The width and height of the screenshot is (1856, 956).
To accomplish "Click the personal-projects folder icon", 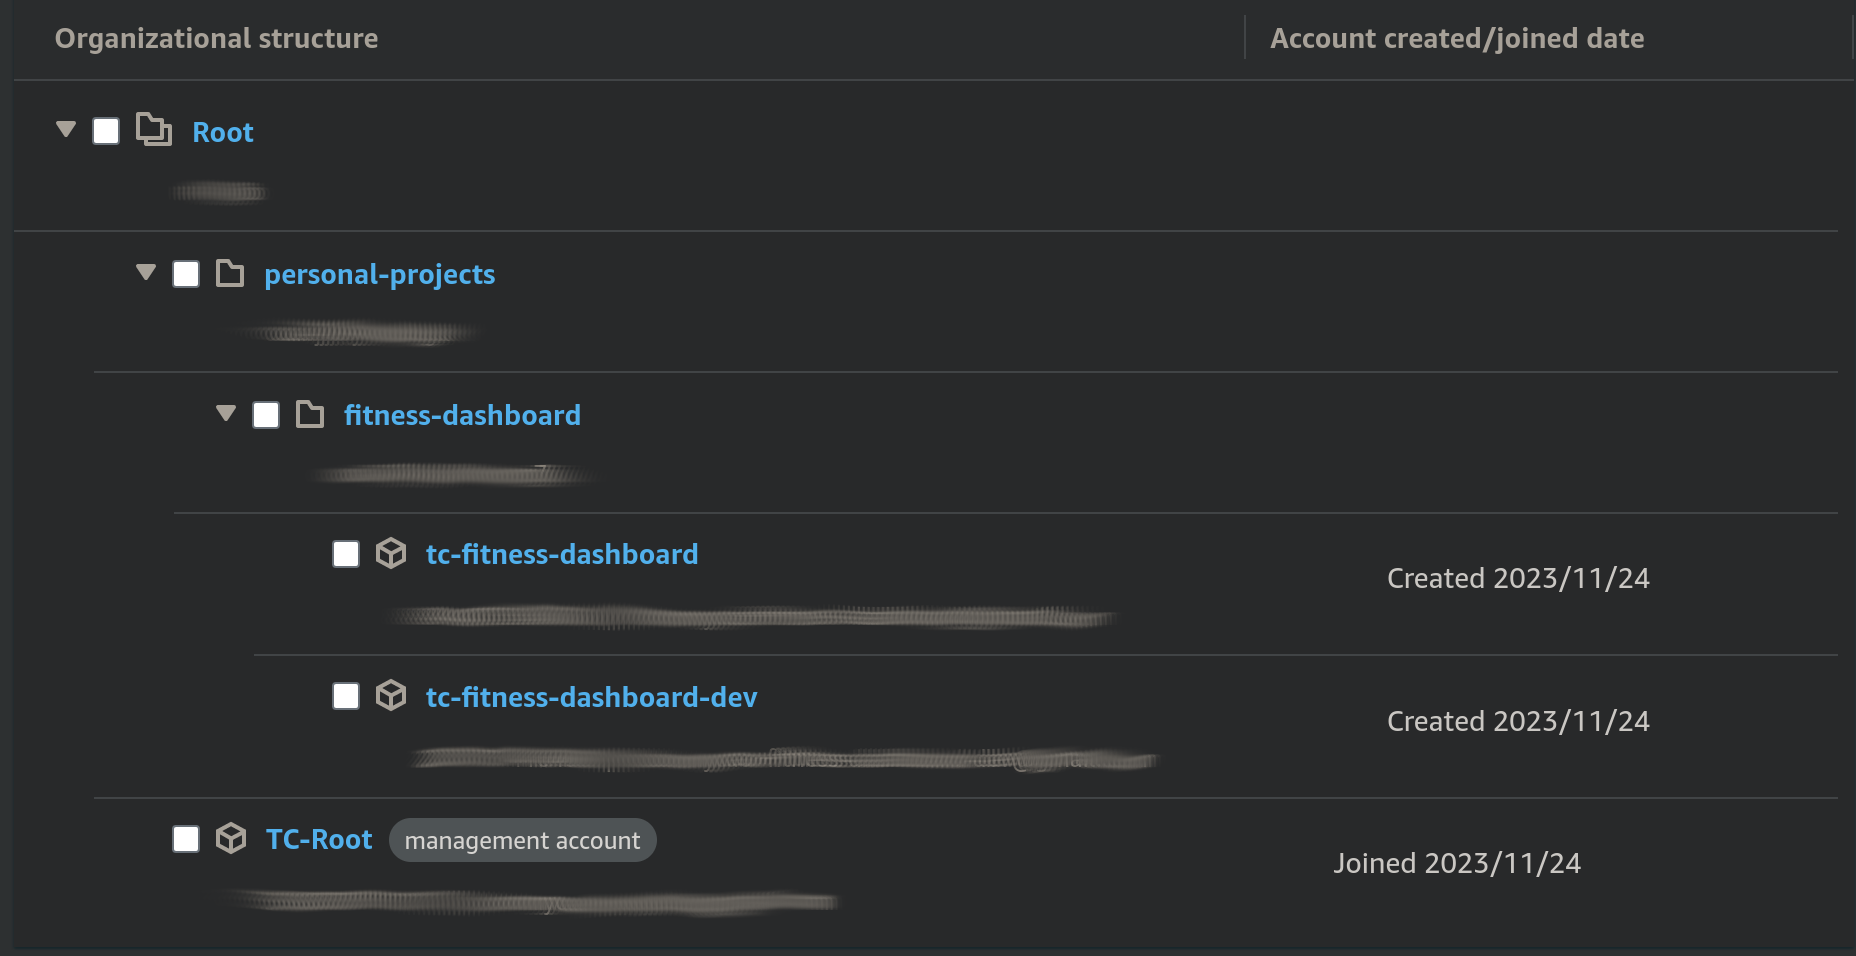I will pos(230,273).
